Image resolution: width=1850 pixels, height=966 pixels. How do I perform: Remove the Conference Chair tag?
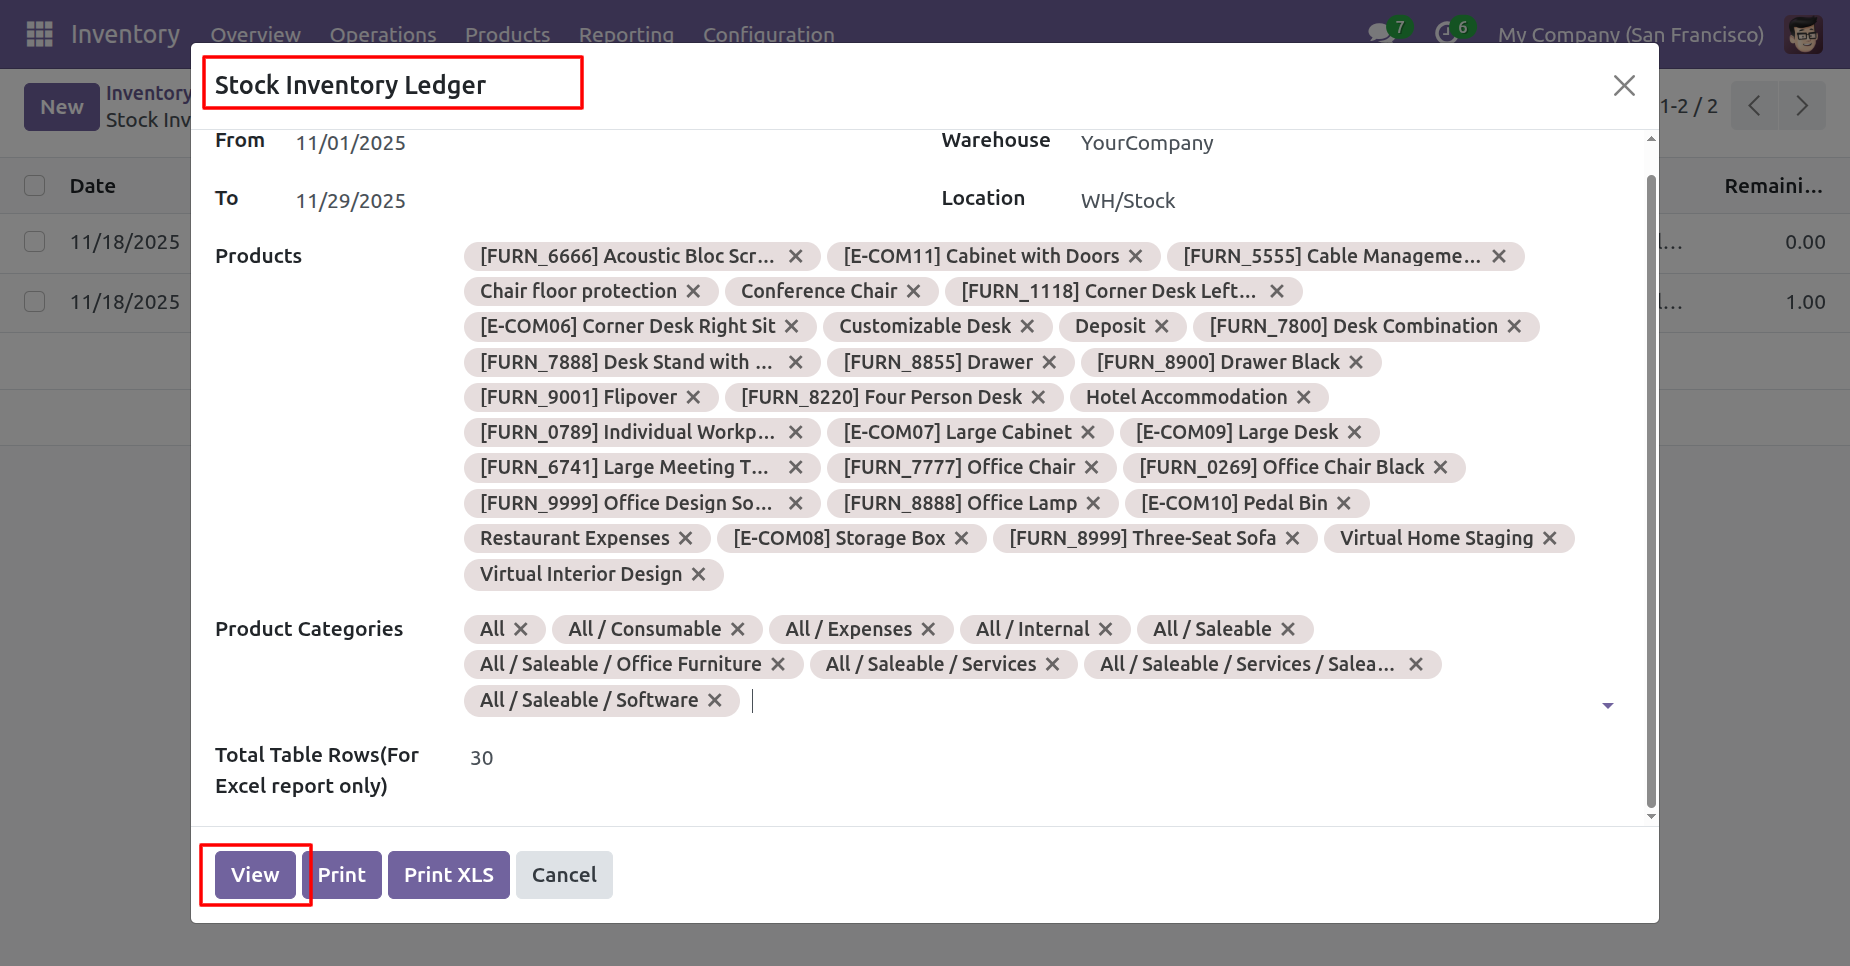[x=913, y=292]
